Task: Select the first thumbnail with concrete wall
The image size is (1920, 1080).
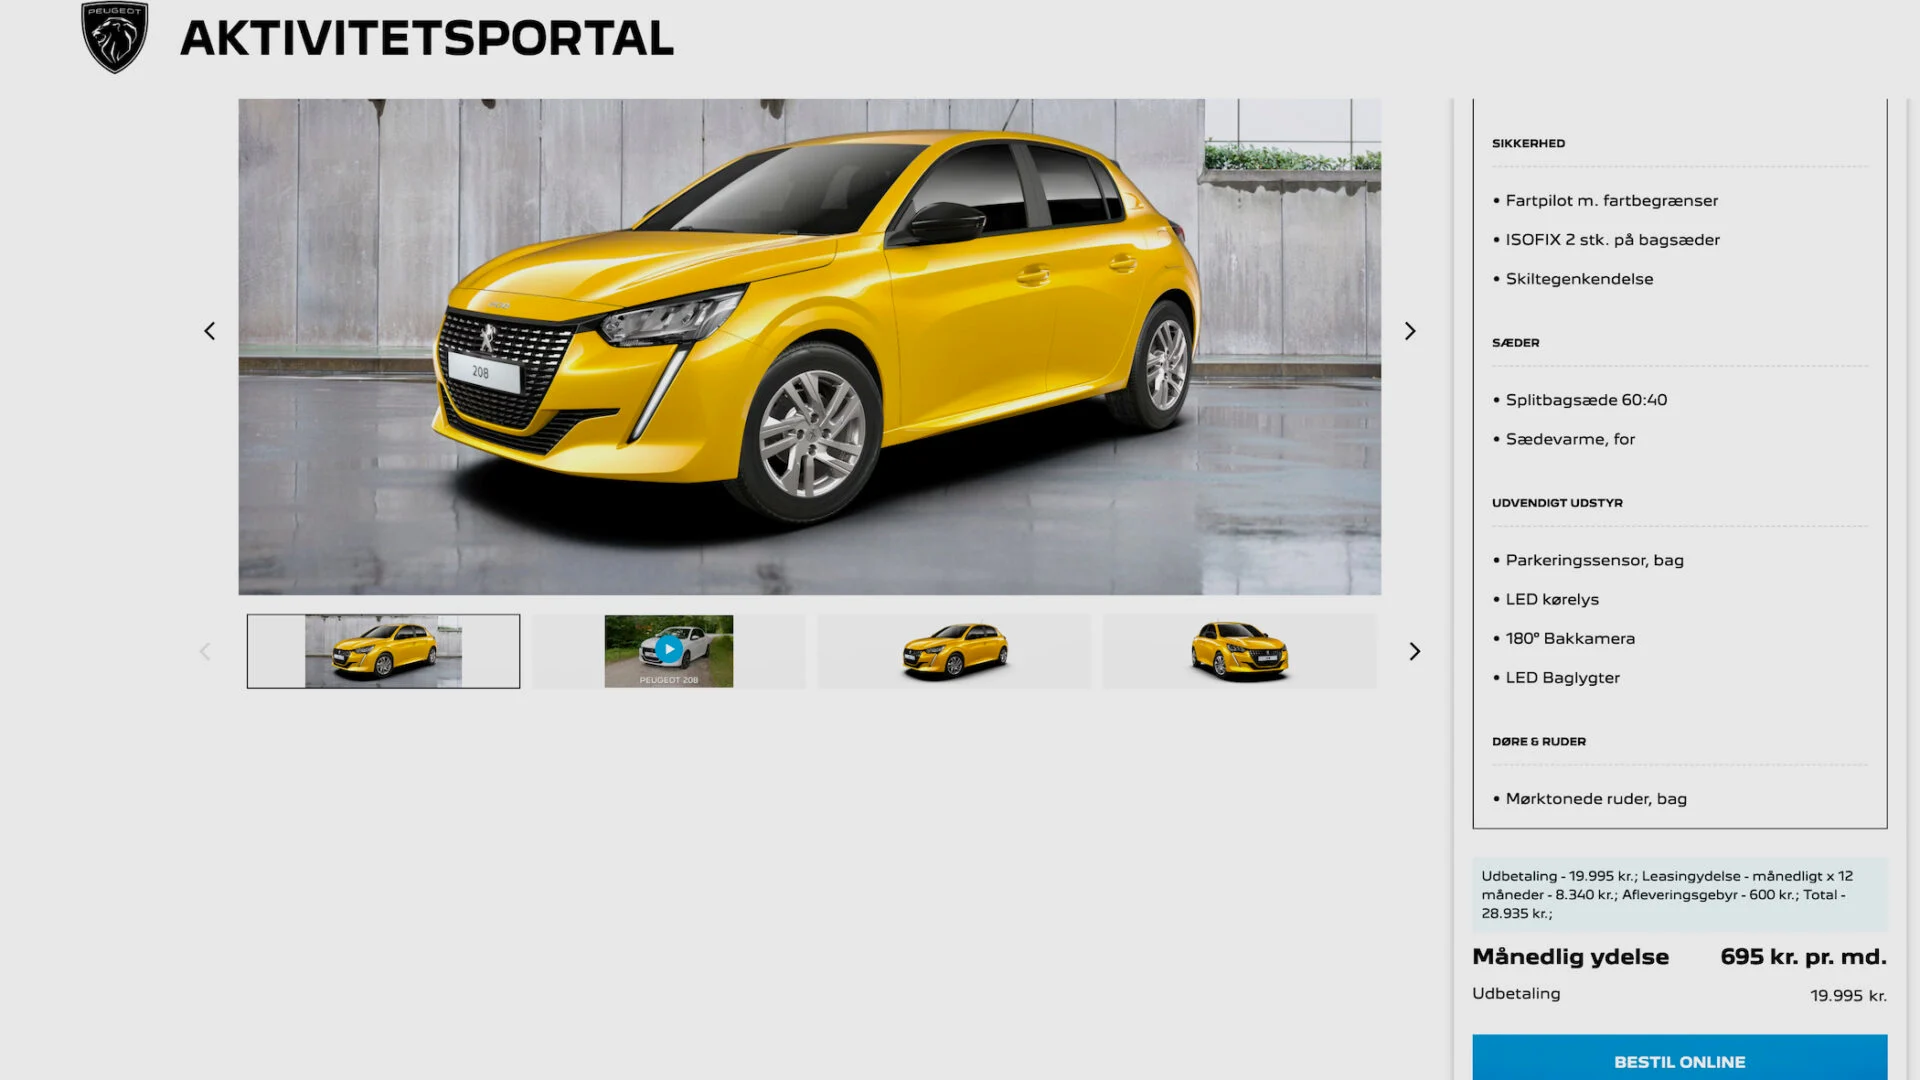Action: click(383, 651)
